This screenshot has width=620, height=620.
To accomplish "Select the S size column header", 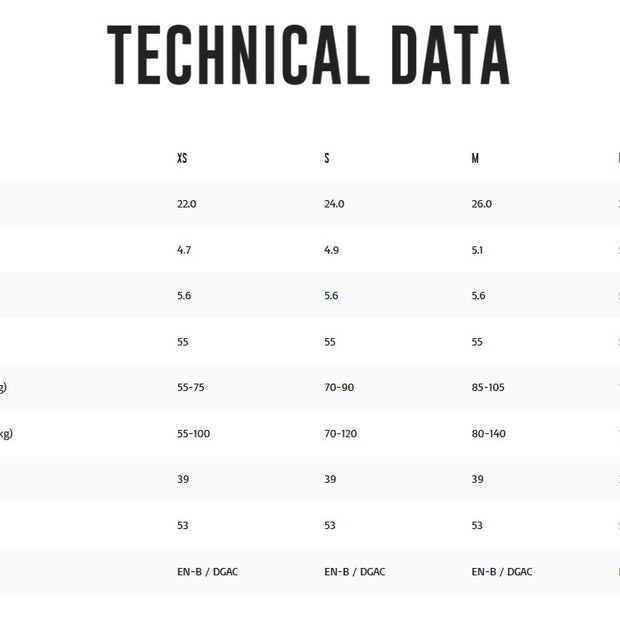I will coord(327,158).
